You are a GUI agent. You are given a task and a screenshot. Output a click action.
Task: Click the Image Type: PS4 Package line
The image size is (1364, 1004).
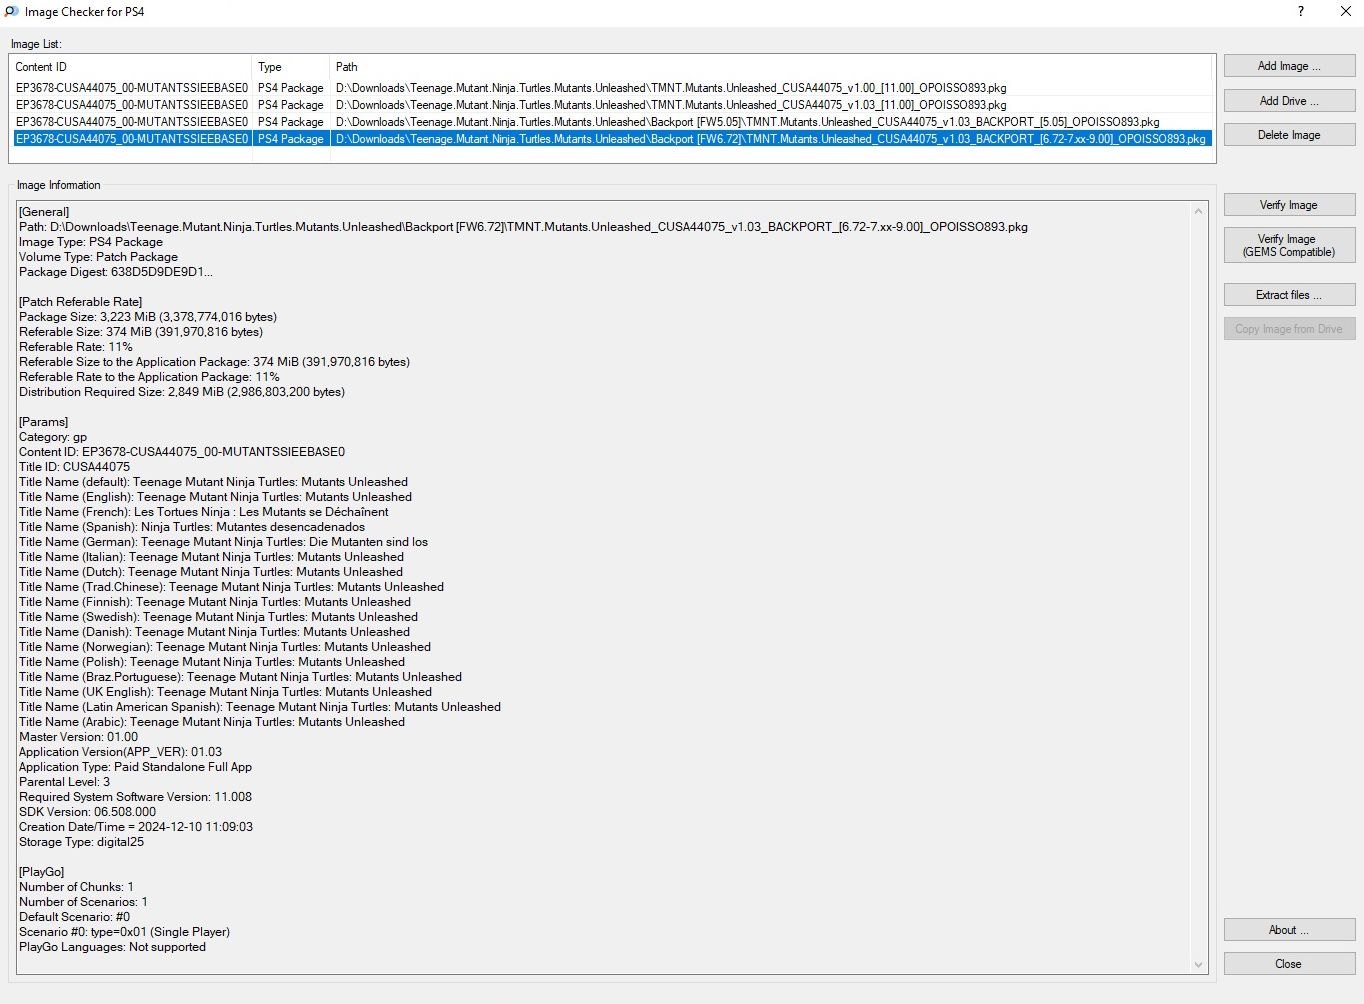(91, 242)
